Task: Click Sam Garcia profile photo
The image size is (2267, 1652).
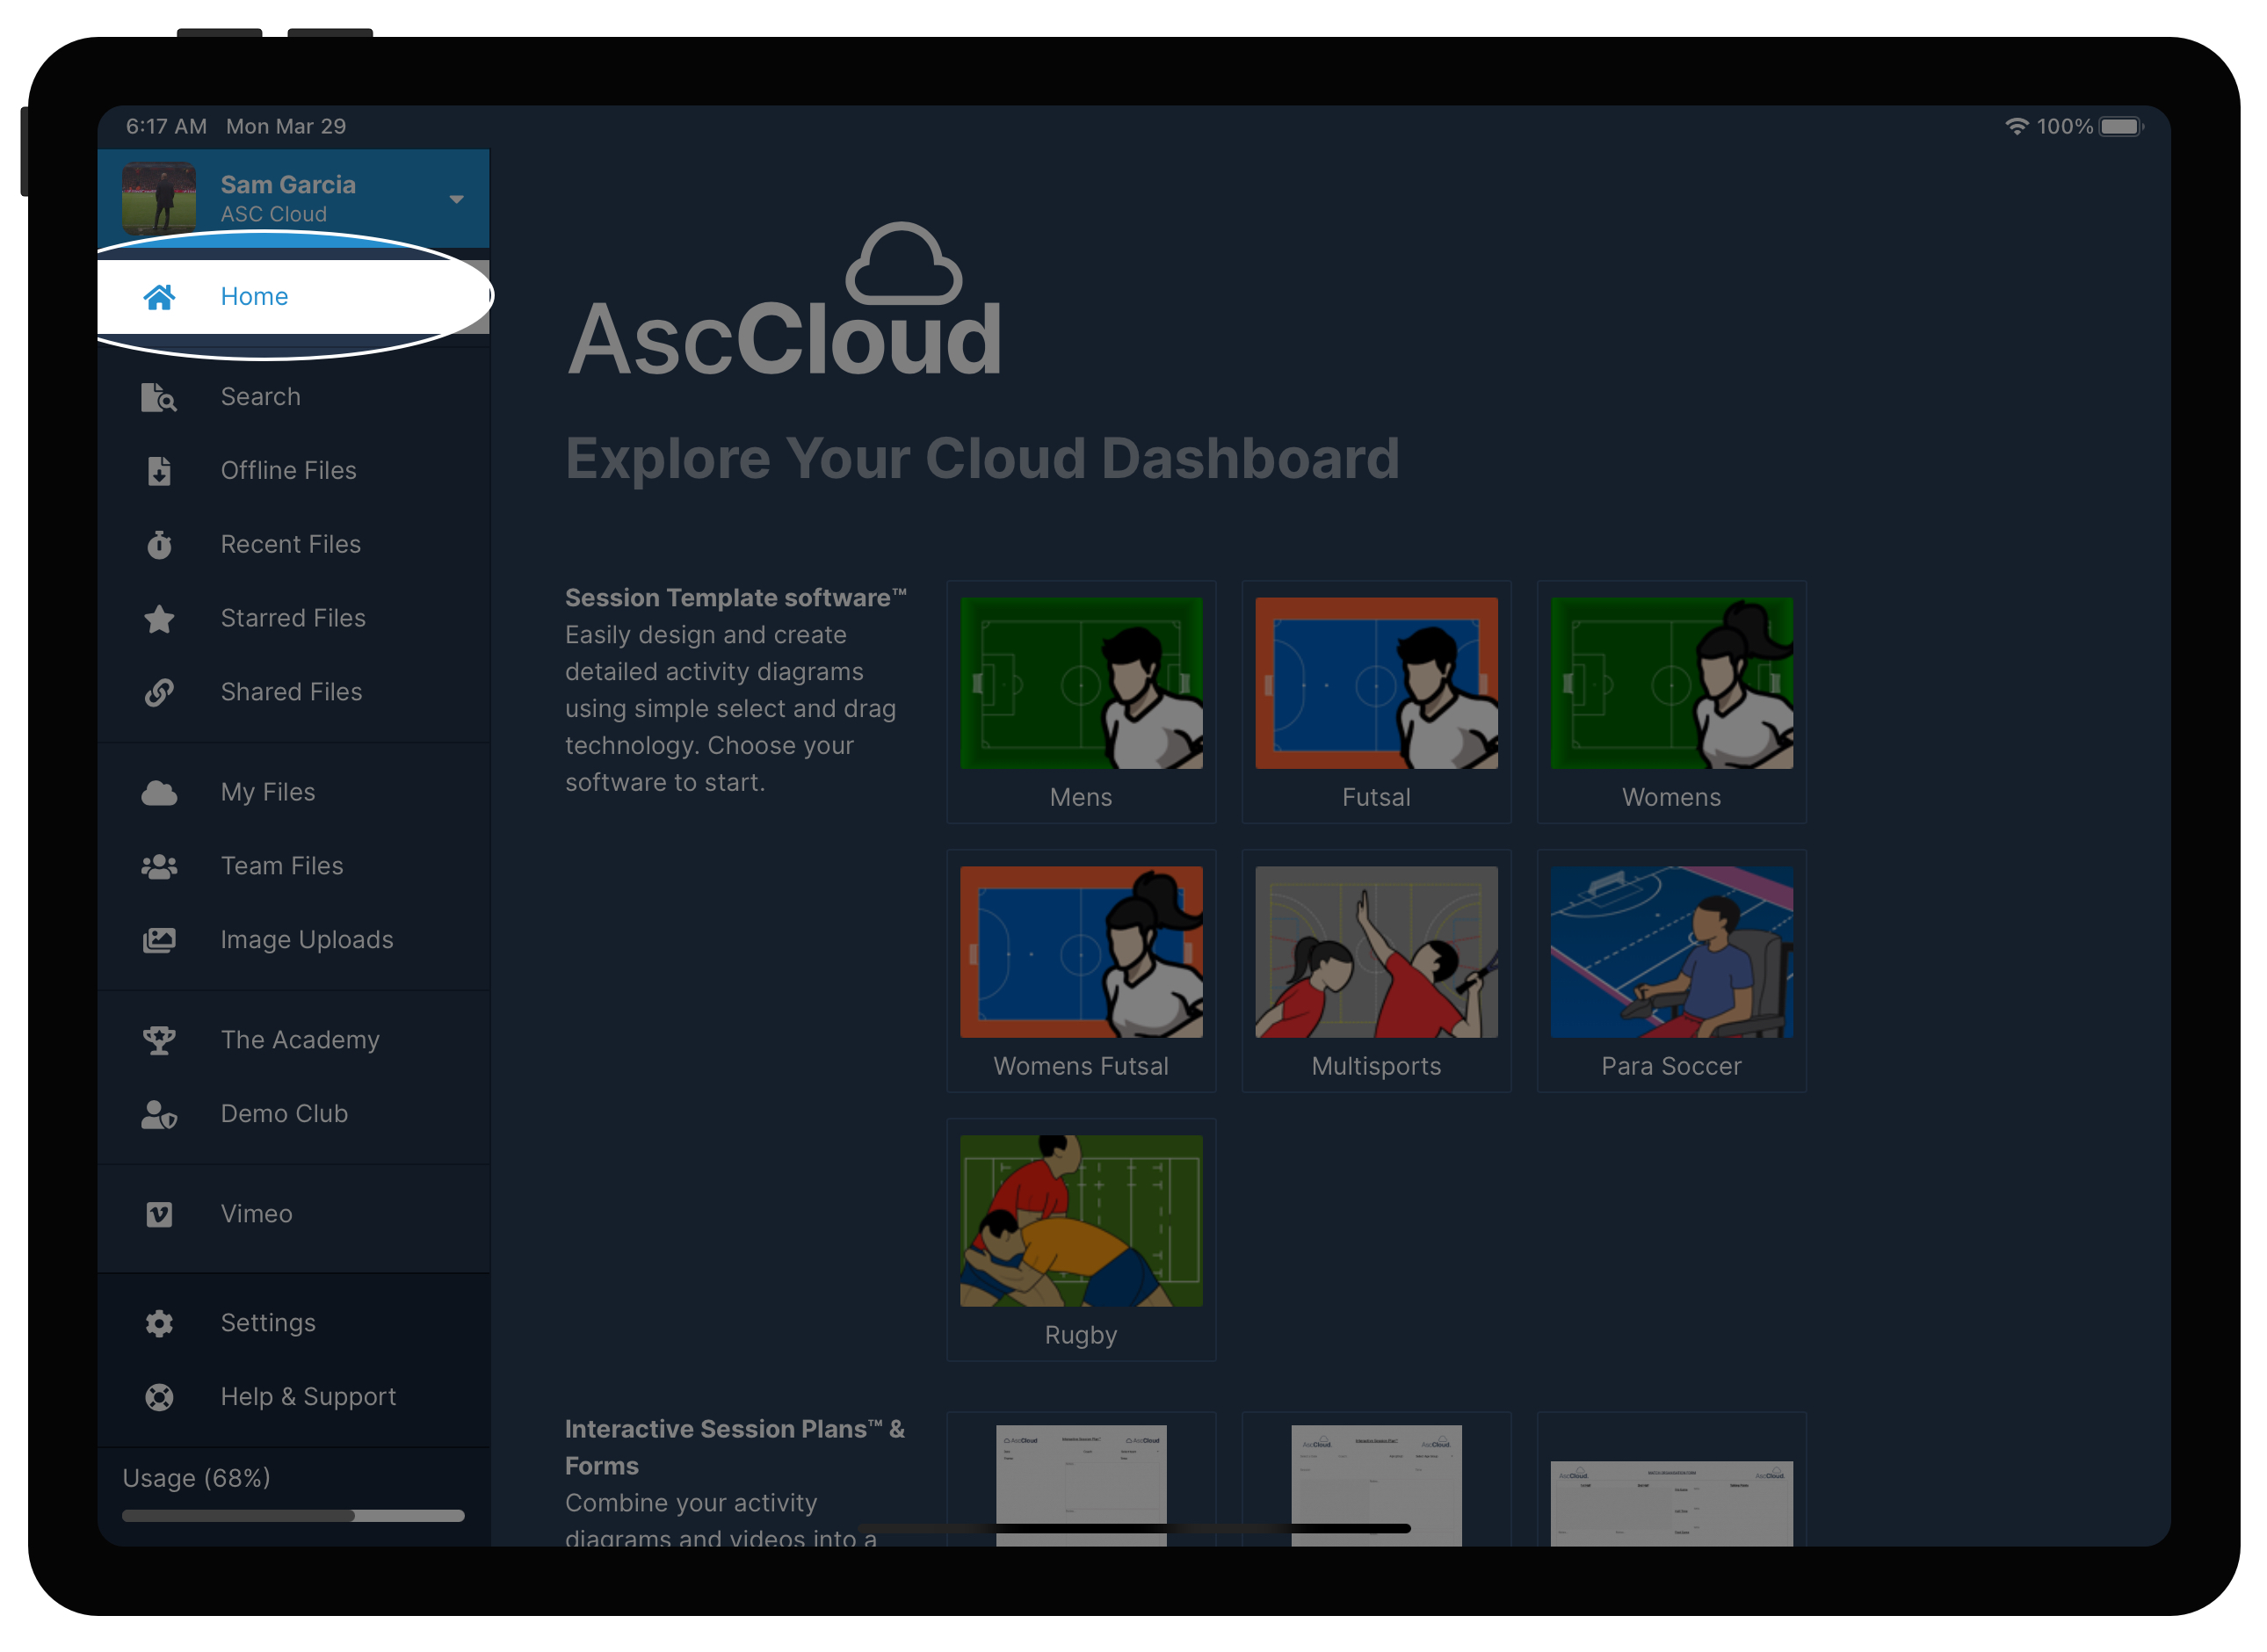Action: pyautogui.click(x=159, y=198)
